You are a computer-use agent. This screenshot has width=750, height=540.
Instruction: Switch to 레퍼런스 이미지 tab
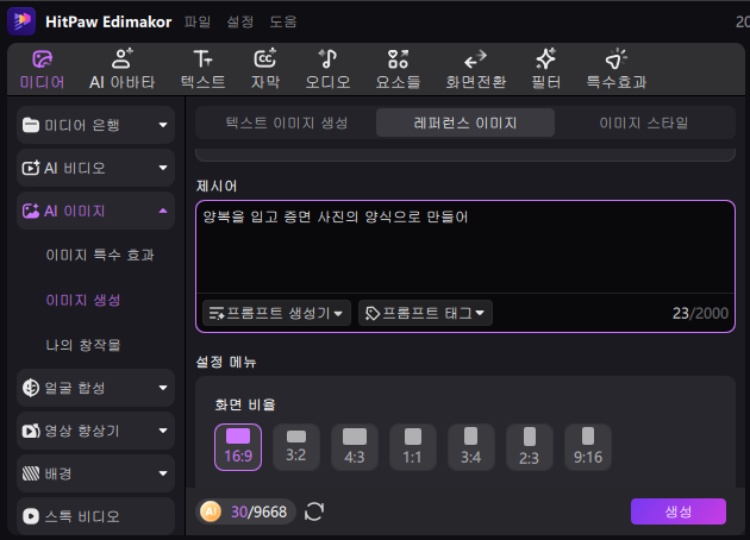click(x=465, y=123)
